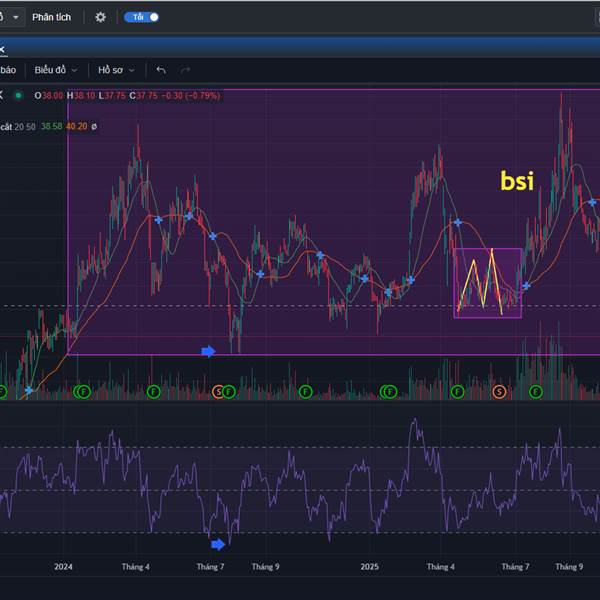Image resolution: width=600 pixels, height=600 pixels.
Task: Expand the Biểu đồ dropdown
Action: tap(56, 70)
